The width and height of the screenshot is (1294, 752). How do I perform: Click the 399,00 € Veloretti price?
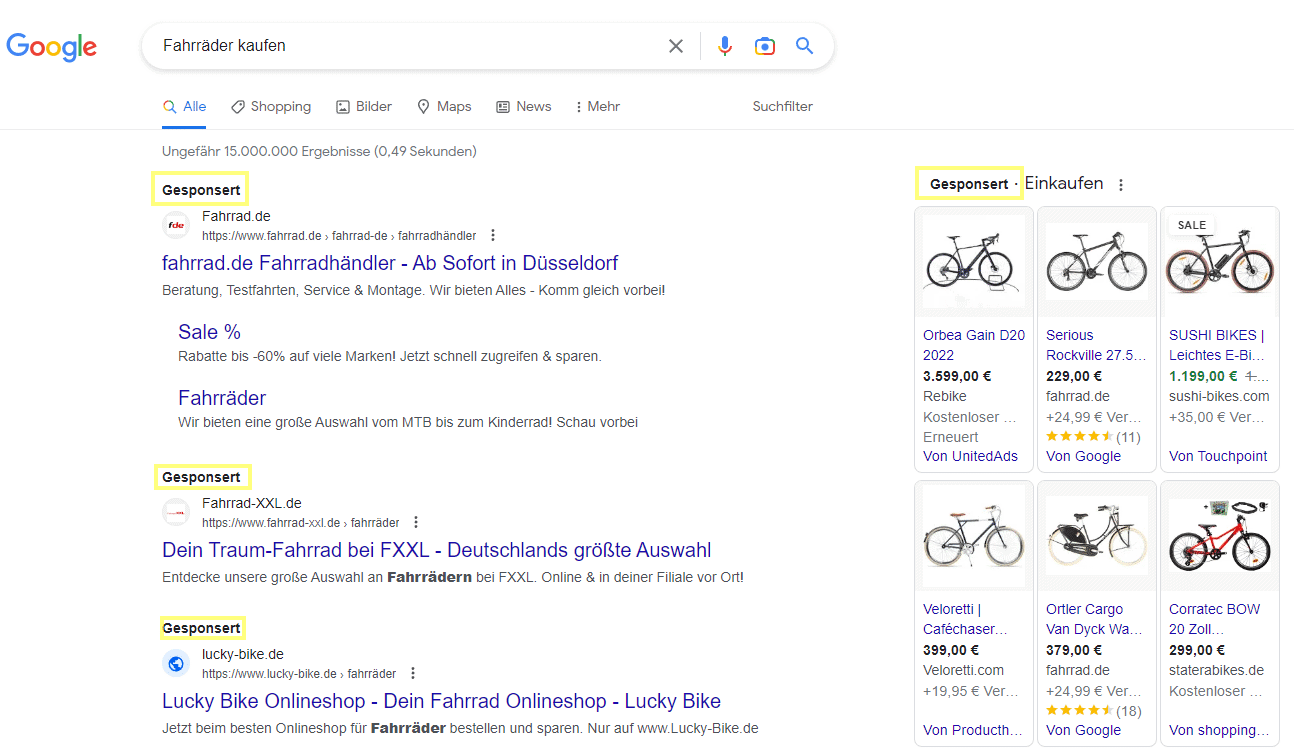click(x=951, y=650)
